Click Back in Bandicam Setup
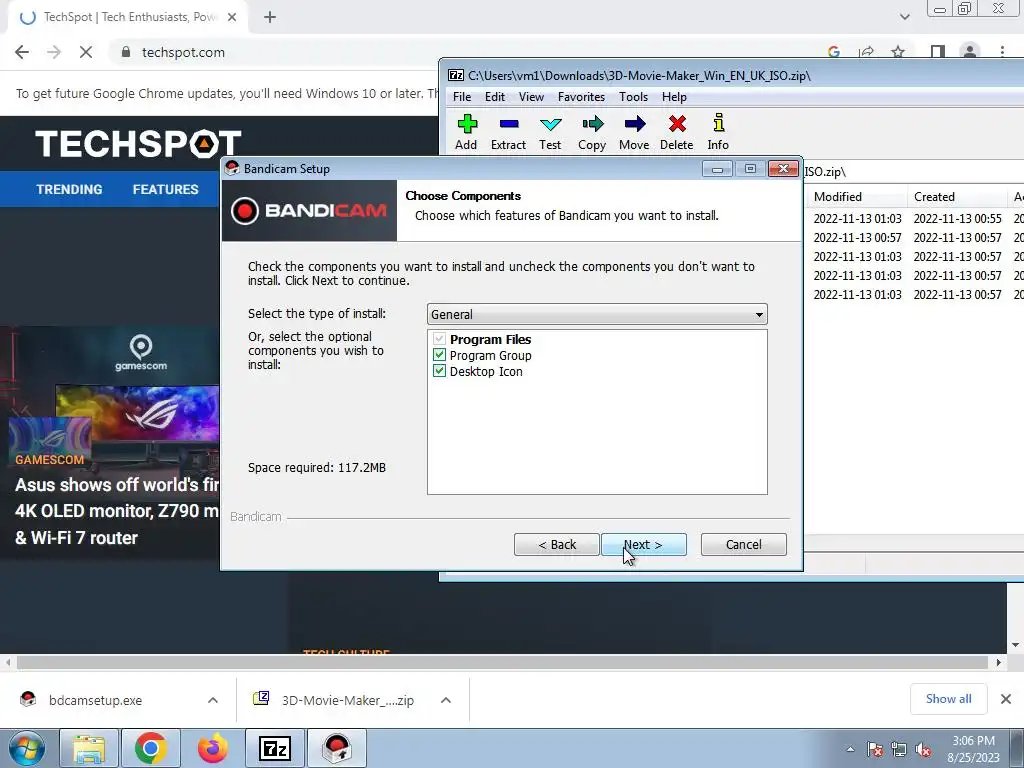 tap(556, 545)
